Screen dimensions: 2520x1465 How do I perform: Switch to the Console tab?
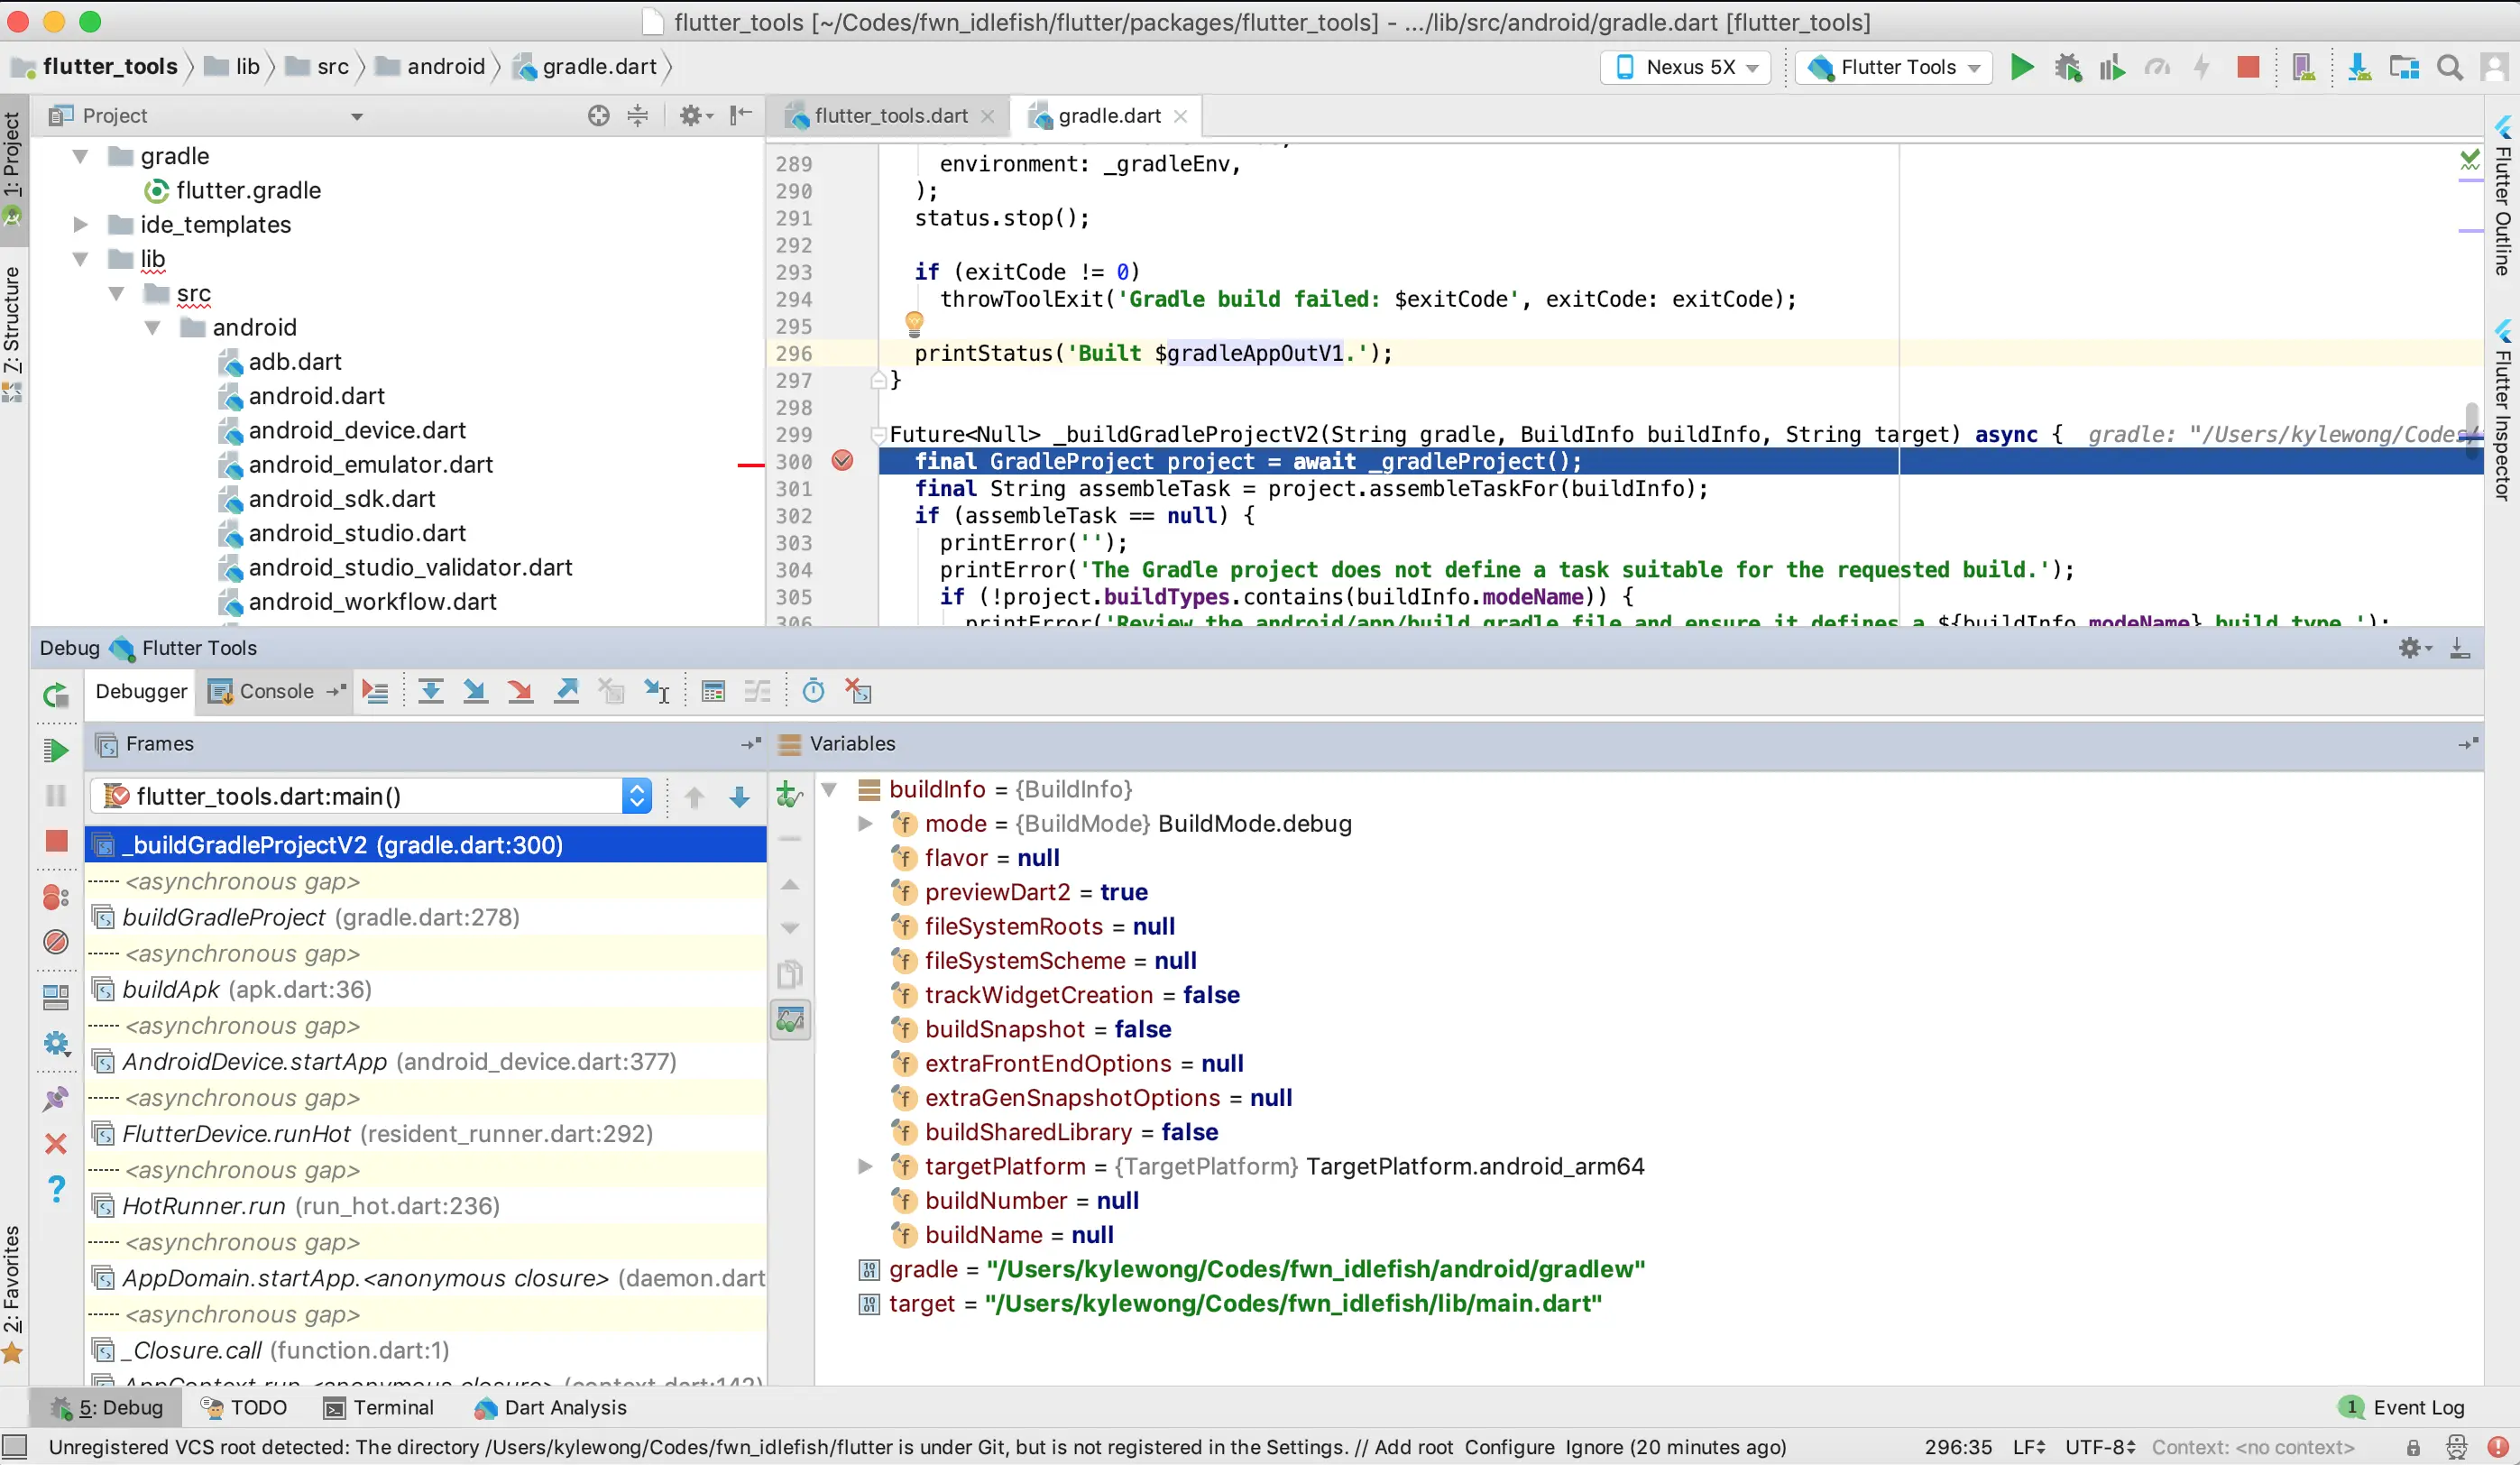[x=275, y=690]
